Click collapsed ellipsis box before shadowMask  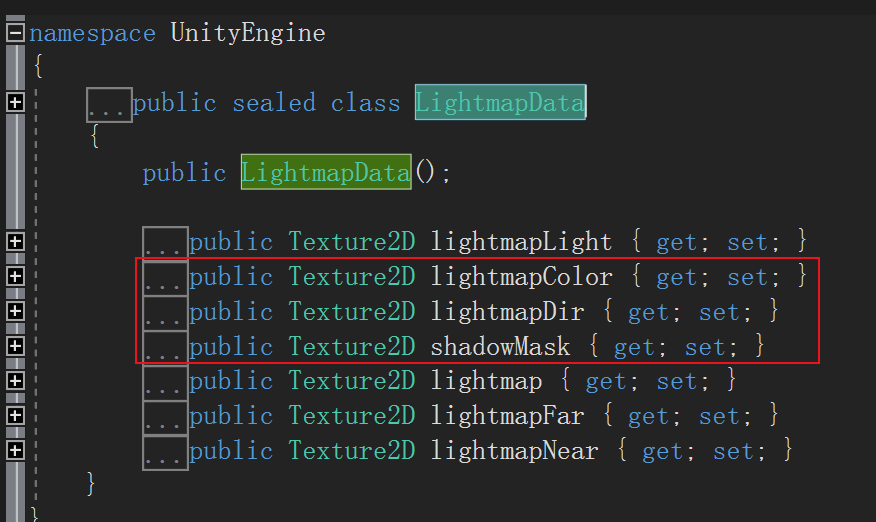coord(165,348)
